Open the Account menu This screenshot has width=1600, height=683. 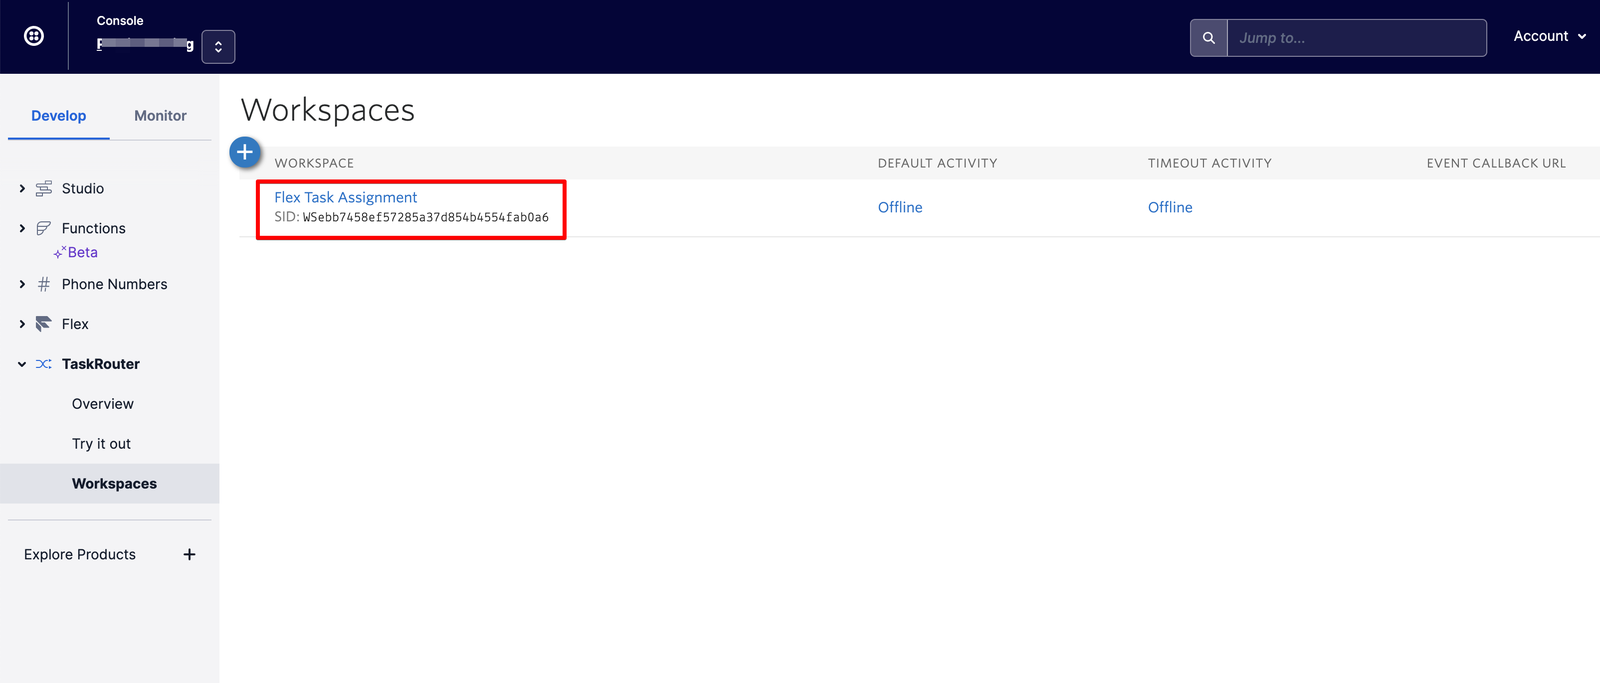click(x=1549, y=36)
